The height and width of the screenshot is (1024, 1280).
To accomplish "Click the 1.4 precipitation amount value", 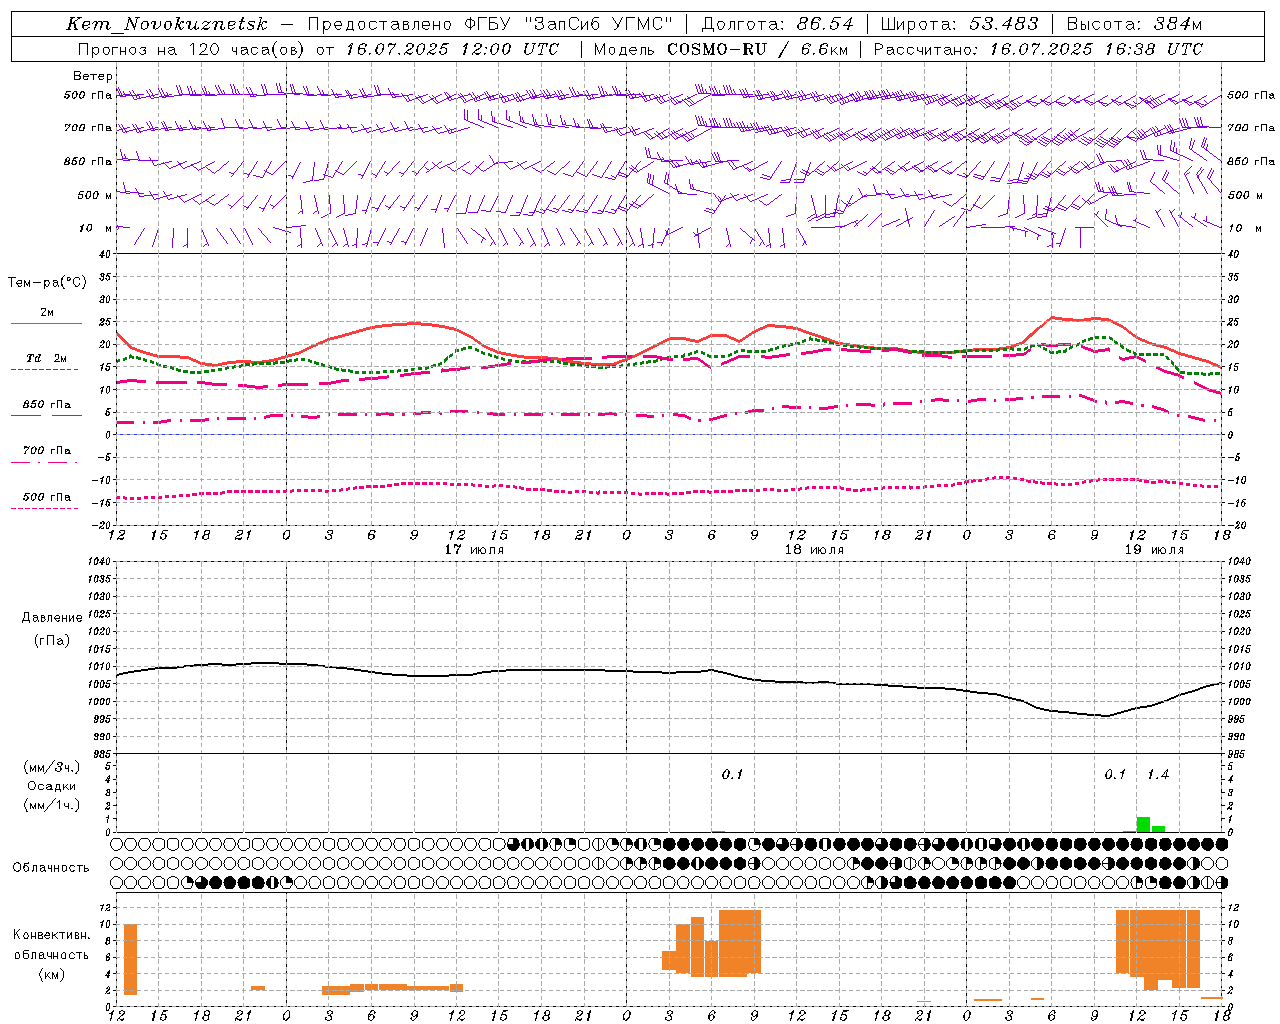I will tap(1157, 774).
